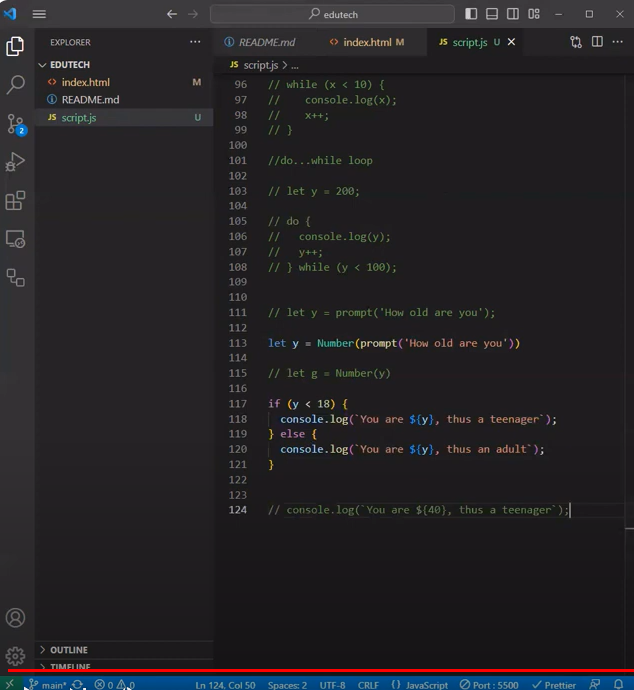
Task: Open the Extensions view
Action: tap(16, 201)
